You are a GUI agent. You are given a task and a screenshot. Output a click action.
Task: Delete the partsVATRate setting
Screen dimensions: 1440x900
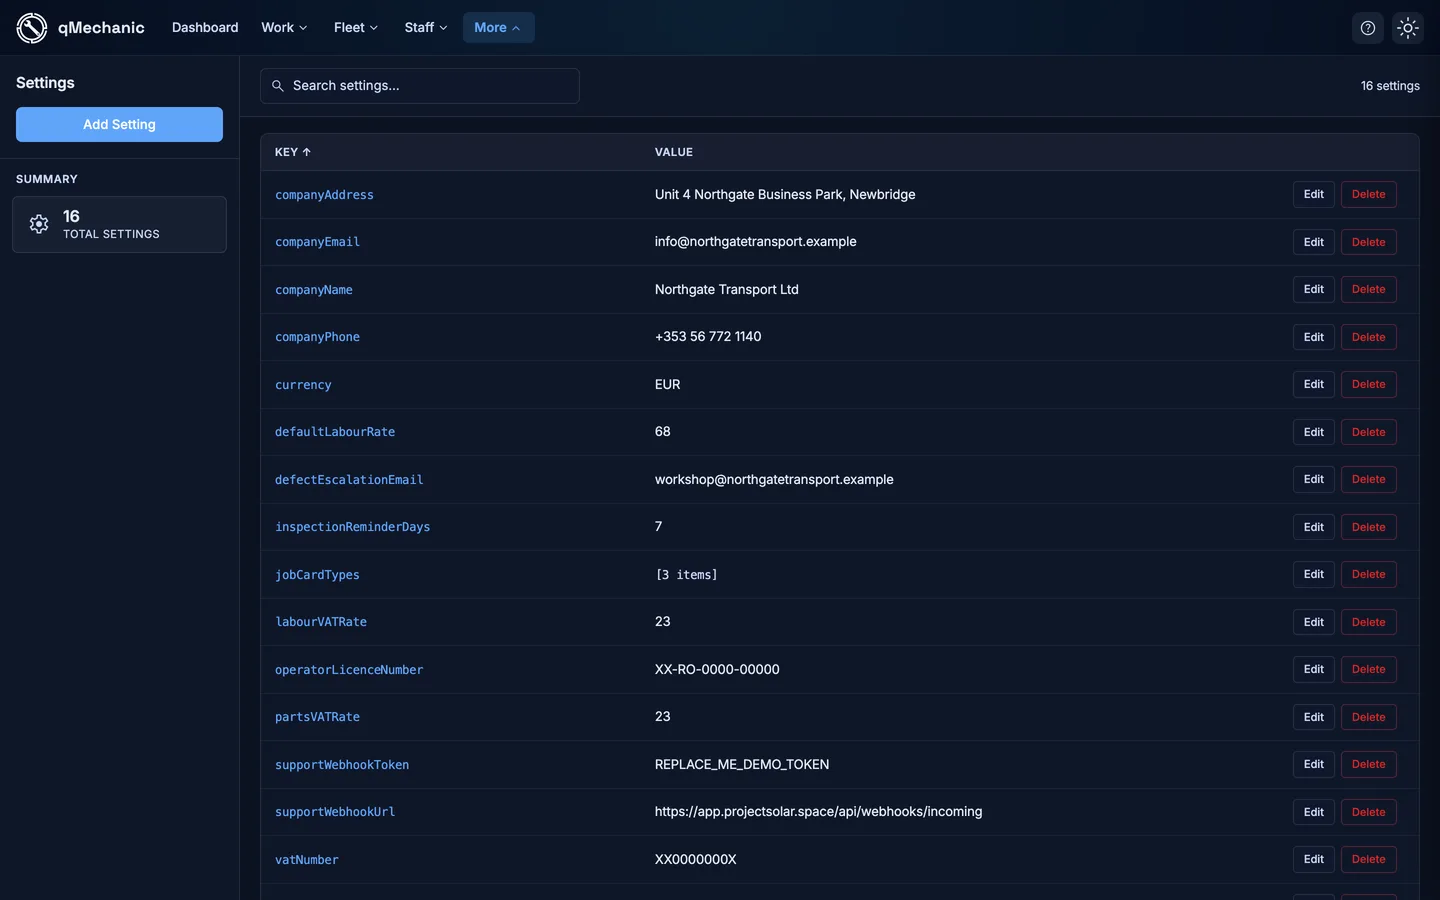pyautogui.click(x=1369, y=717)
